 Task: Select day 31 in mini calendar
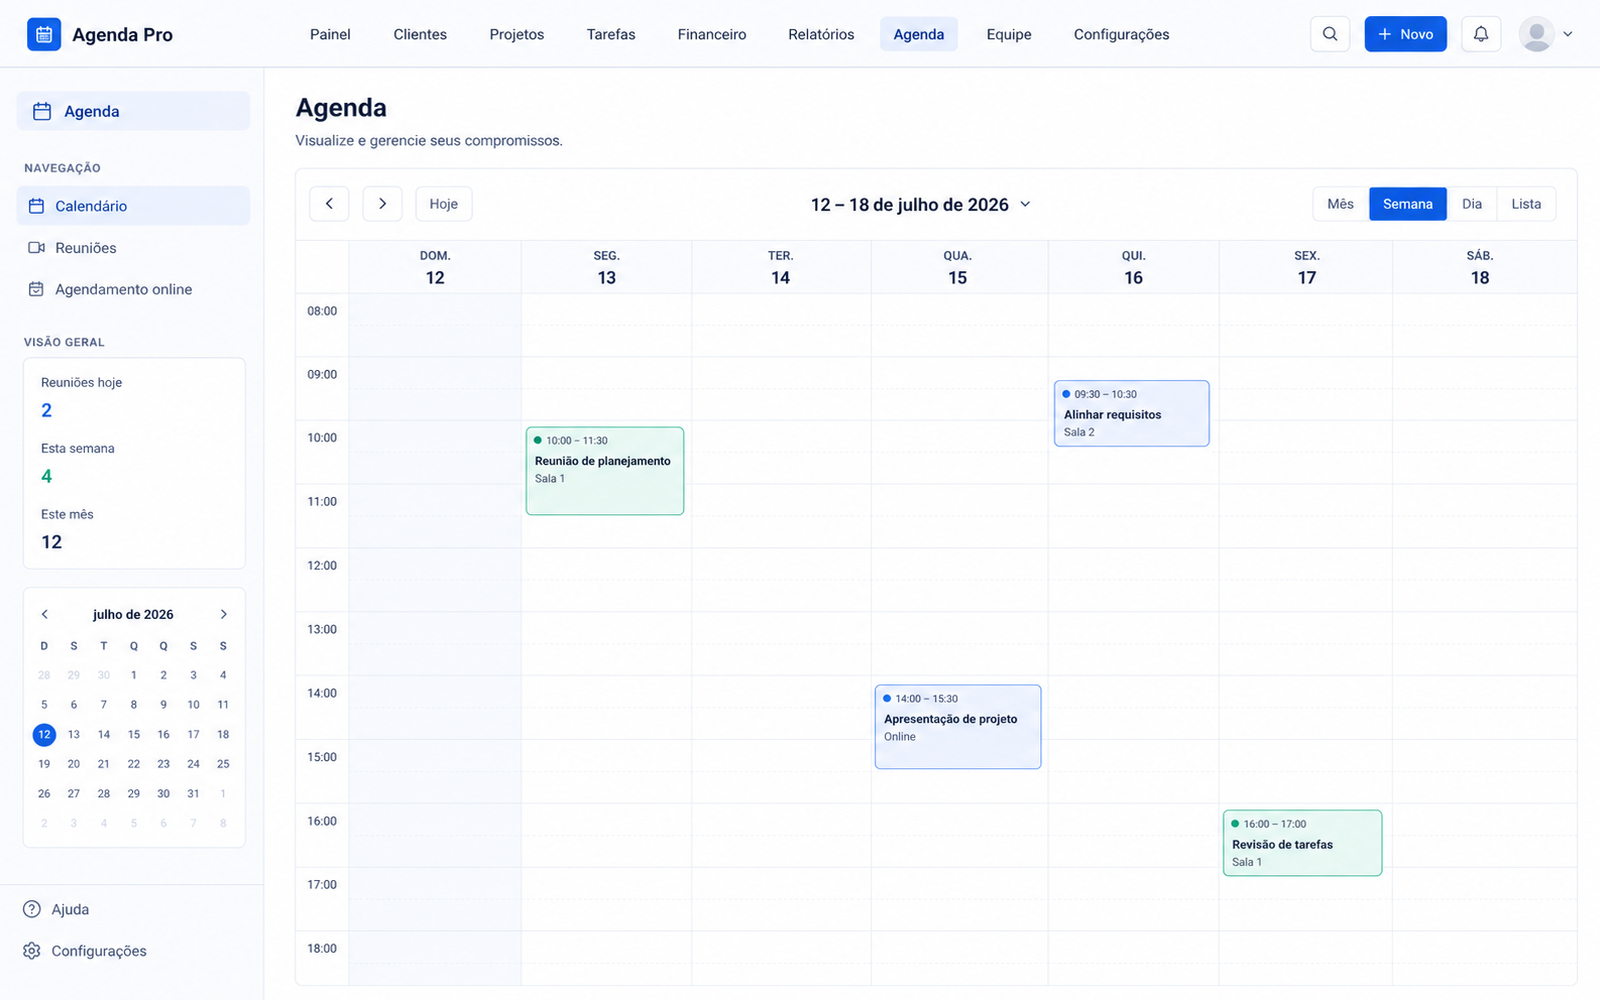[x=193, y=794]
